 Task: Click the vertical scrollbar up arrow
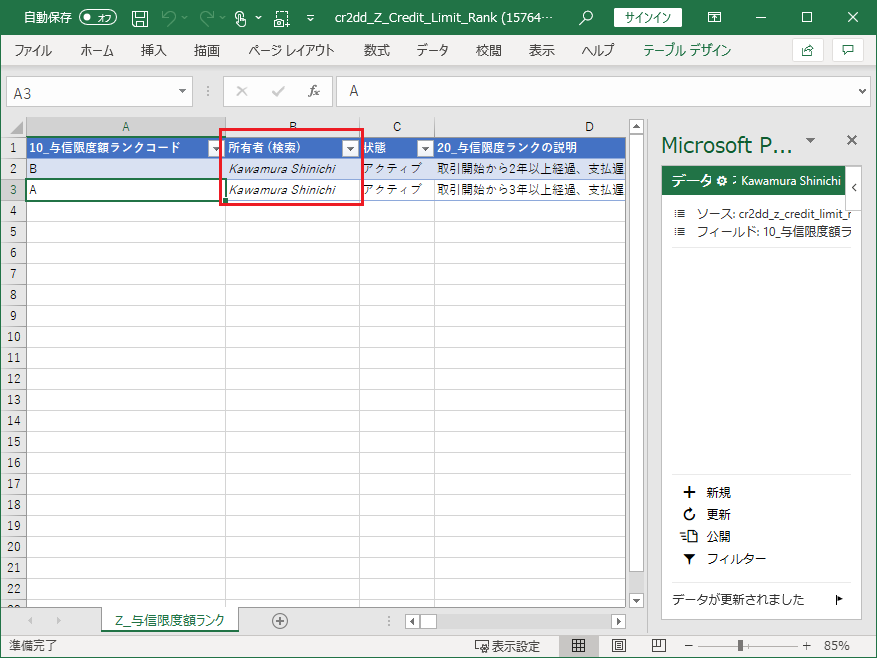coord(636,126)
